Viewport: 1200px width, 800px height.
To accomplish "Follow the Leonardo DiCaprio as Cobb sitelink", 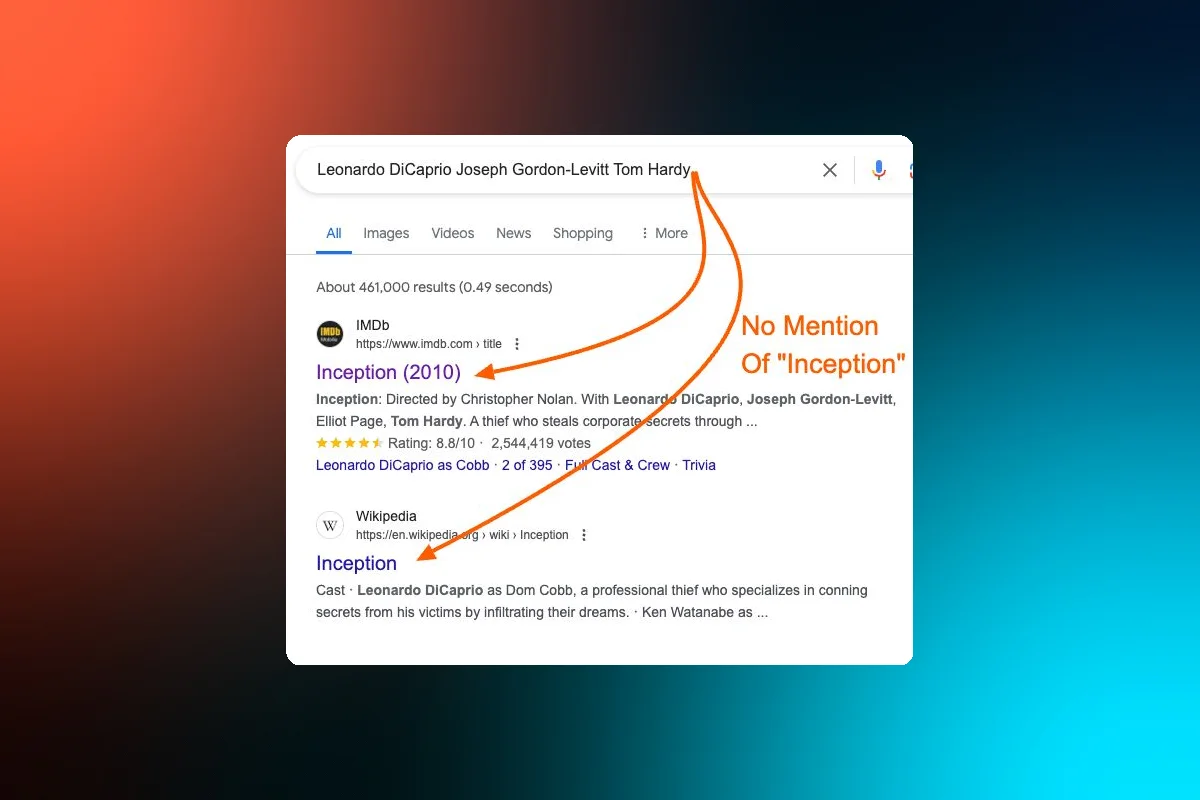I will click(403, 465).
